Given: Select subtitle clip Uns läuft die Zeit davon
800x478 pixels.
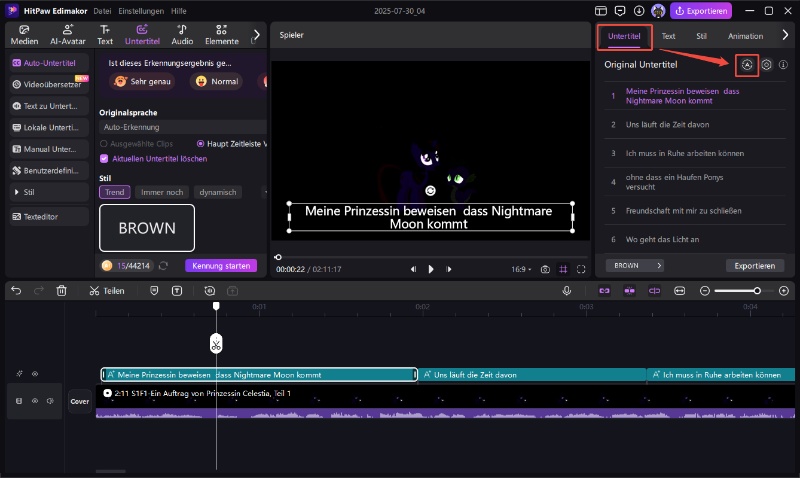Looking at the screenshot, I should coord(532,375).
